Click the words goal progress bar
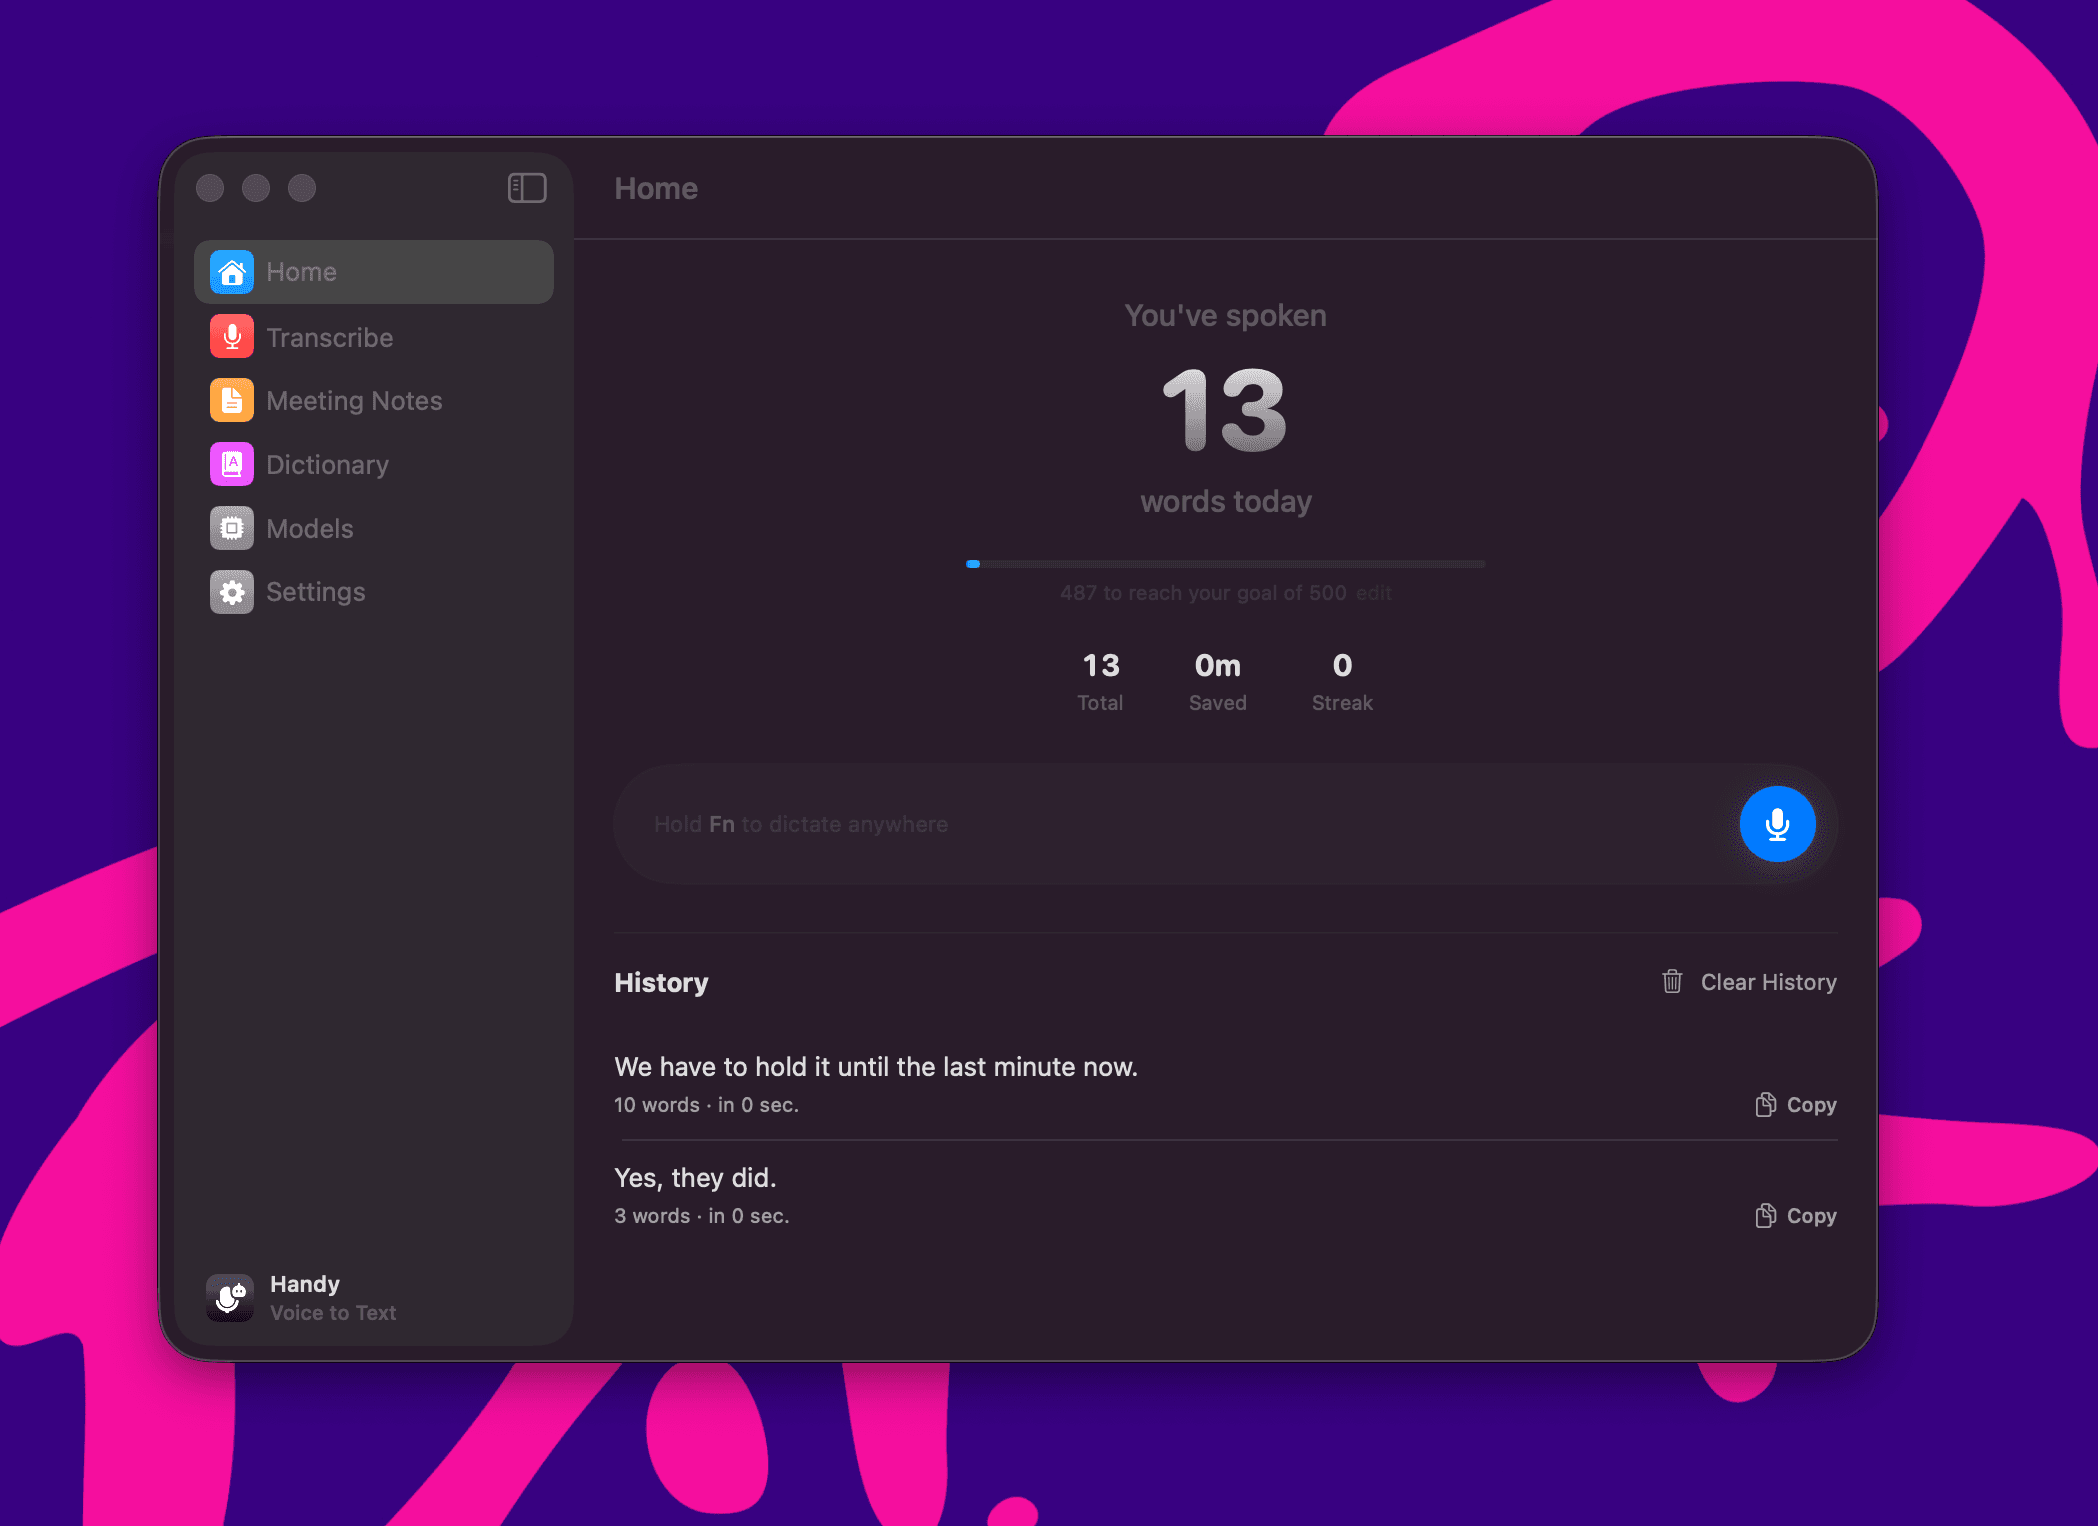Viewport: 2098px width, 1526px height. [x=1225, y=564]
